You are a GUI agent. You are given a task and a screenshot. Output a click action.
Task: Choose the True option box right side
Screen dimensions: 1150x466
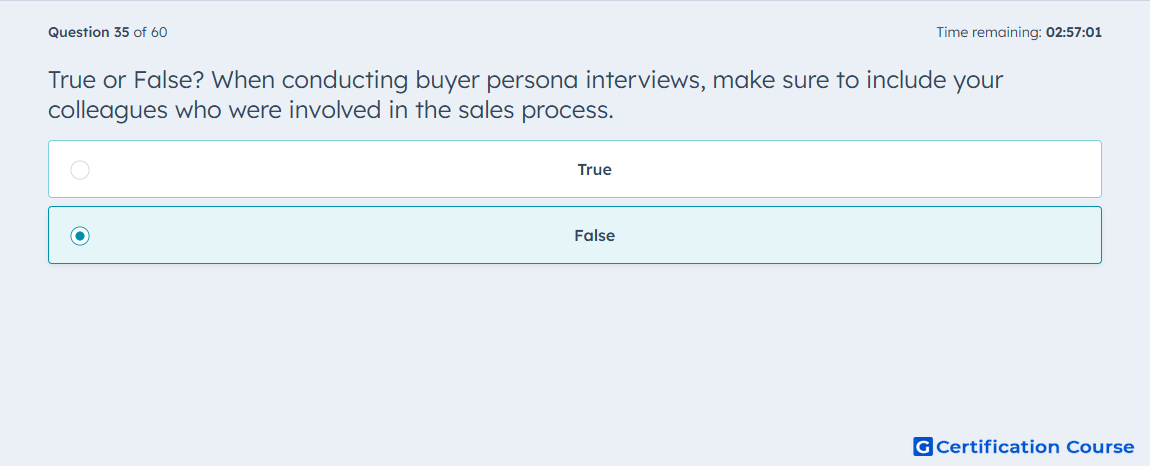click(x=953, y=169)
